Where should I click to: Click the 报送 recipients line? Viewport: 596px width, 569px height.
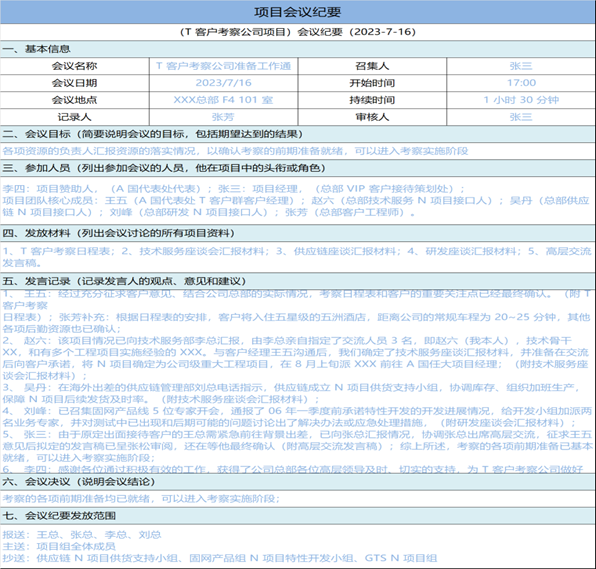click(82, 535)
